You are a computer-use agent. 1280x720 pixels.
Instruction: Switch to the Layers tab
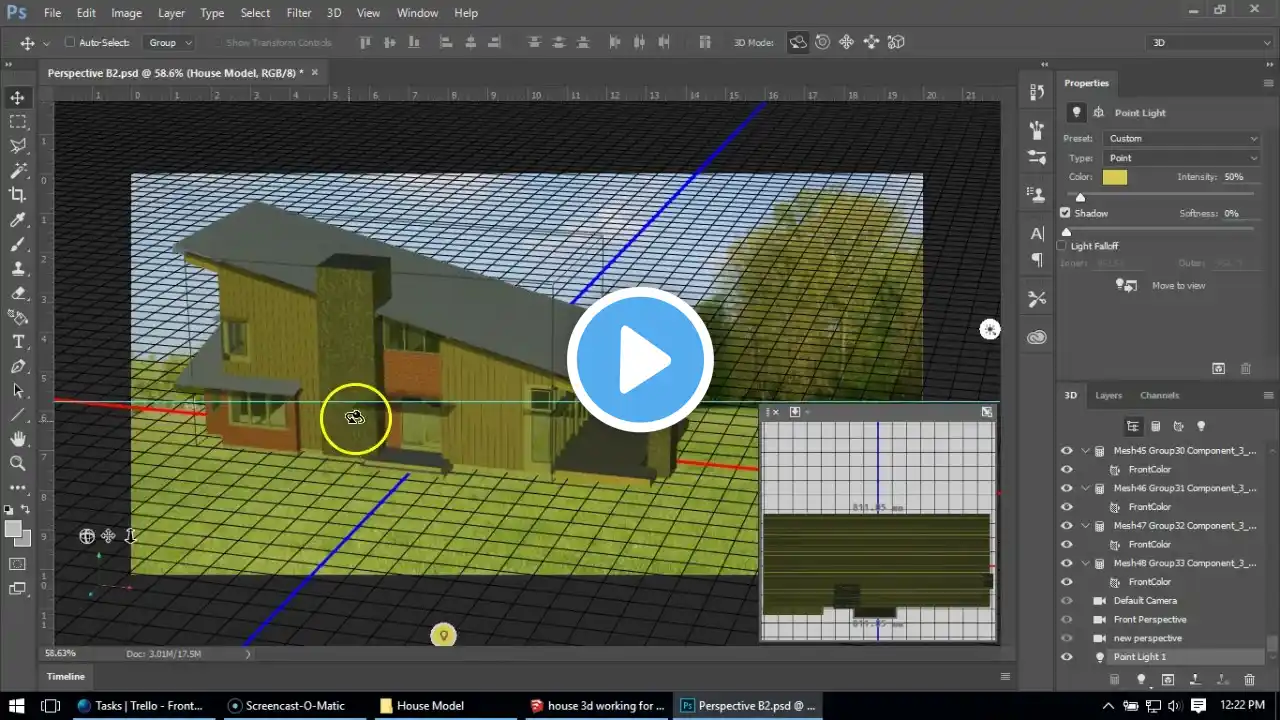[1108, 395]
